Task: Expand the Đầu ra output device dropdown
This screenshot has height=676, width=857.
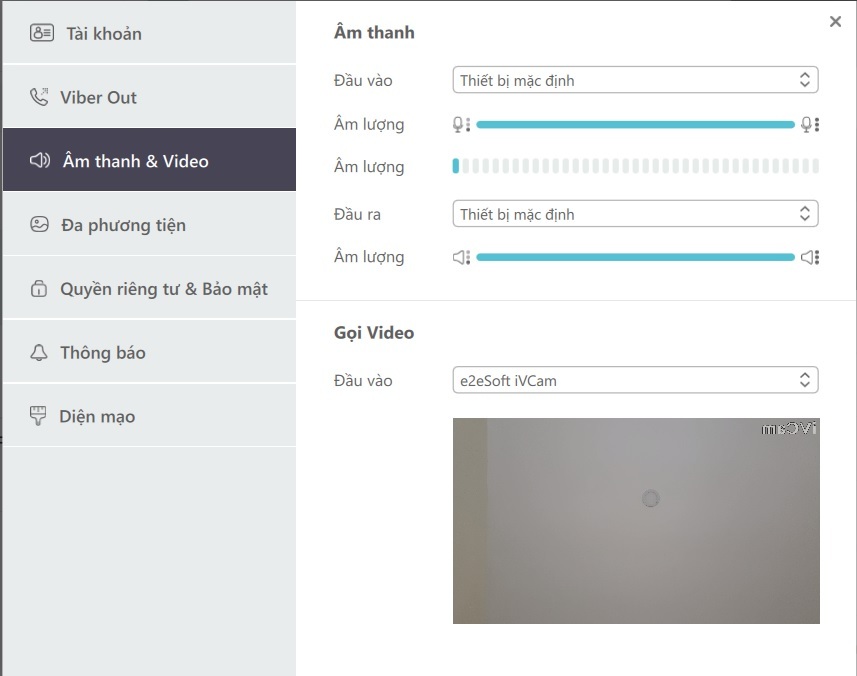Action: [635, 214]
